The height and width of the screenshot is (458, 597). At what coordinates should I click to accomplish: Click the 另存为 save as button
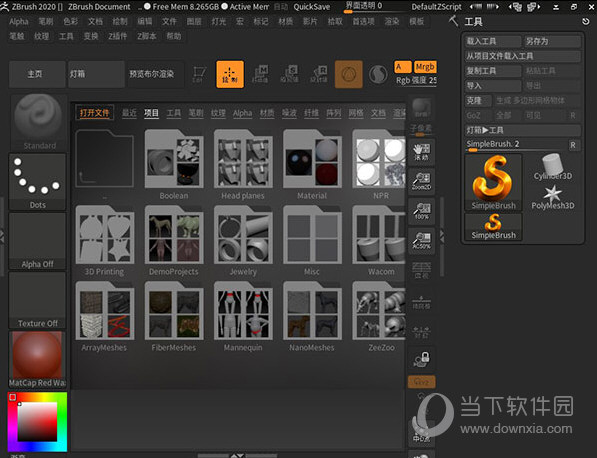click(x=552, y=41)
